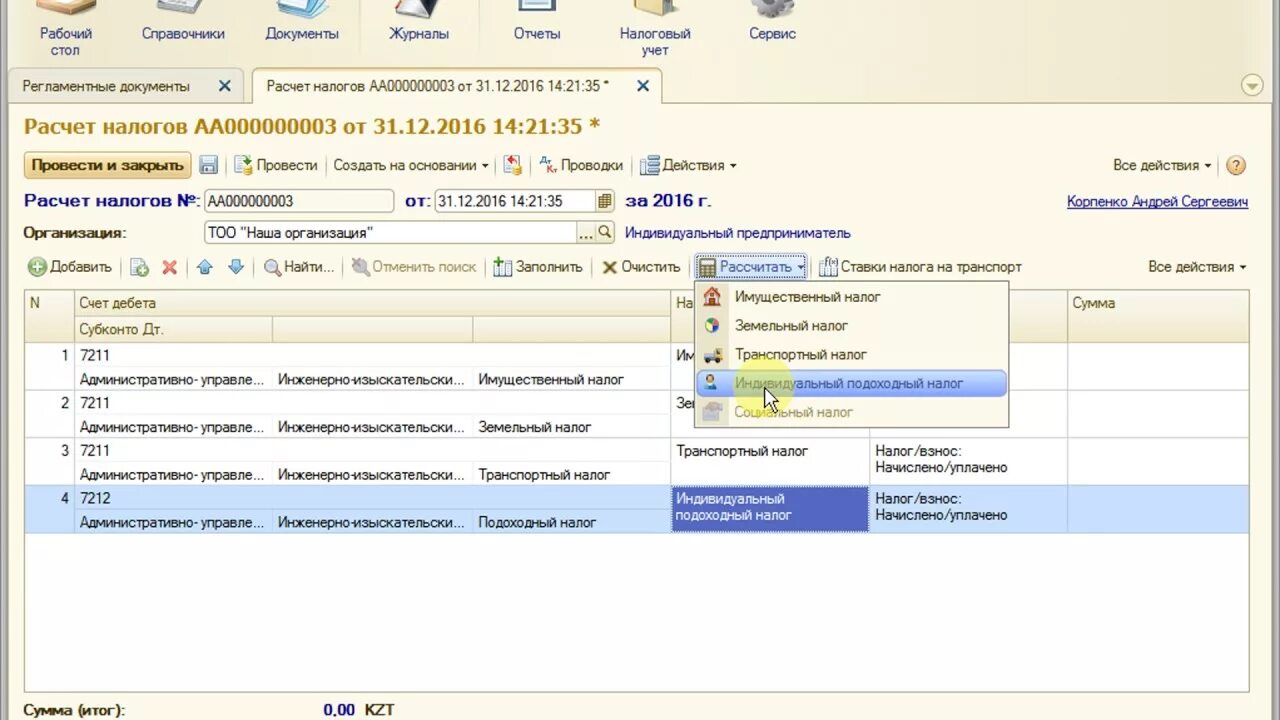Click the Субконто Дт. column header
The height and width of the screenshot is (720, 1280).
coord(173,329)
